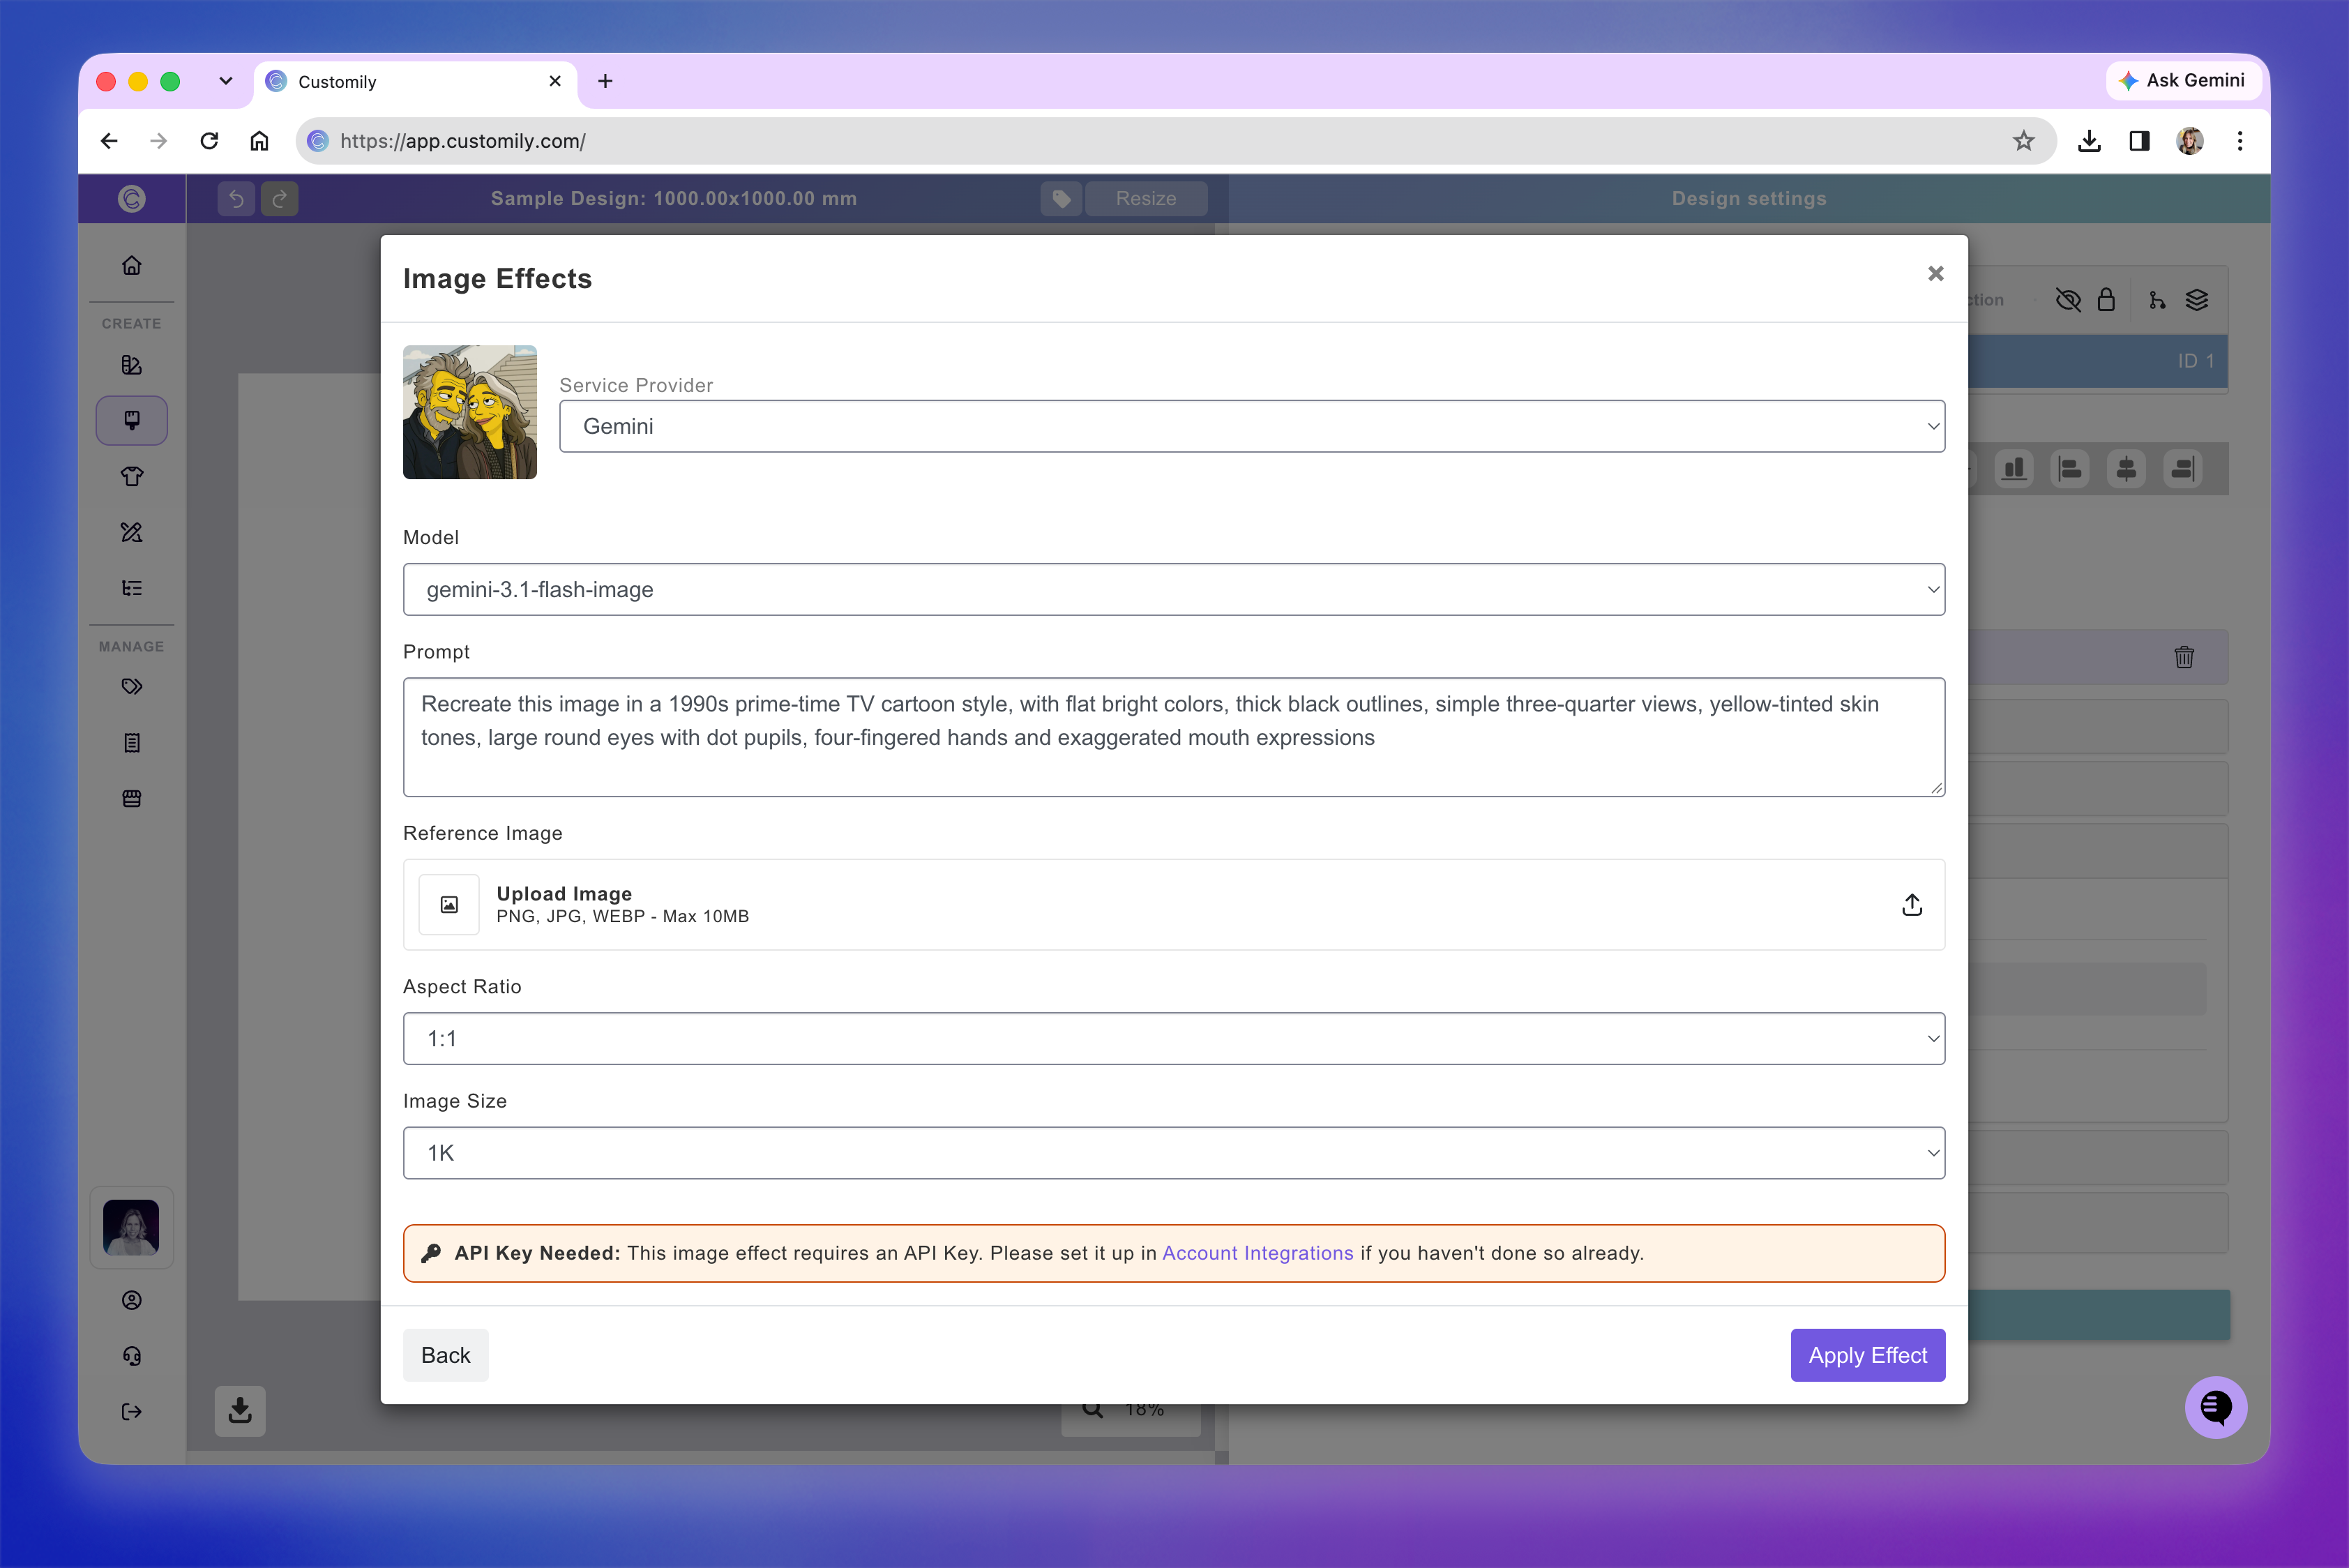The image size is (2349, 1568).
Task: Open the Aspect Ratio dropdown set to 1:1
Action: click(1174, 1039)
